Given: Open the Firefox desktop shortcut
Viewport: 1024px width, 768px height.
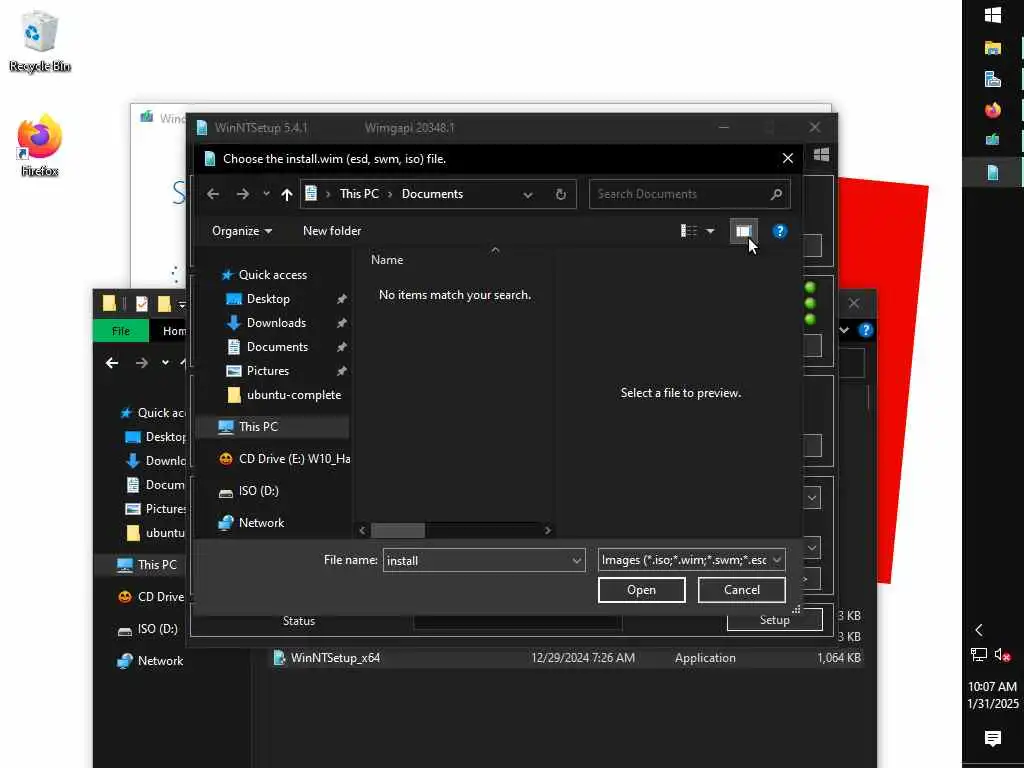Looking at the screenshot, I should [39, 146].
